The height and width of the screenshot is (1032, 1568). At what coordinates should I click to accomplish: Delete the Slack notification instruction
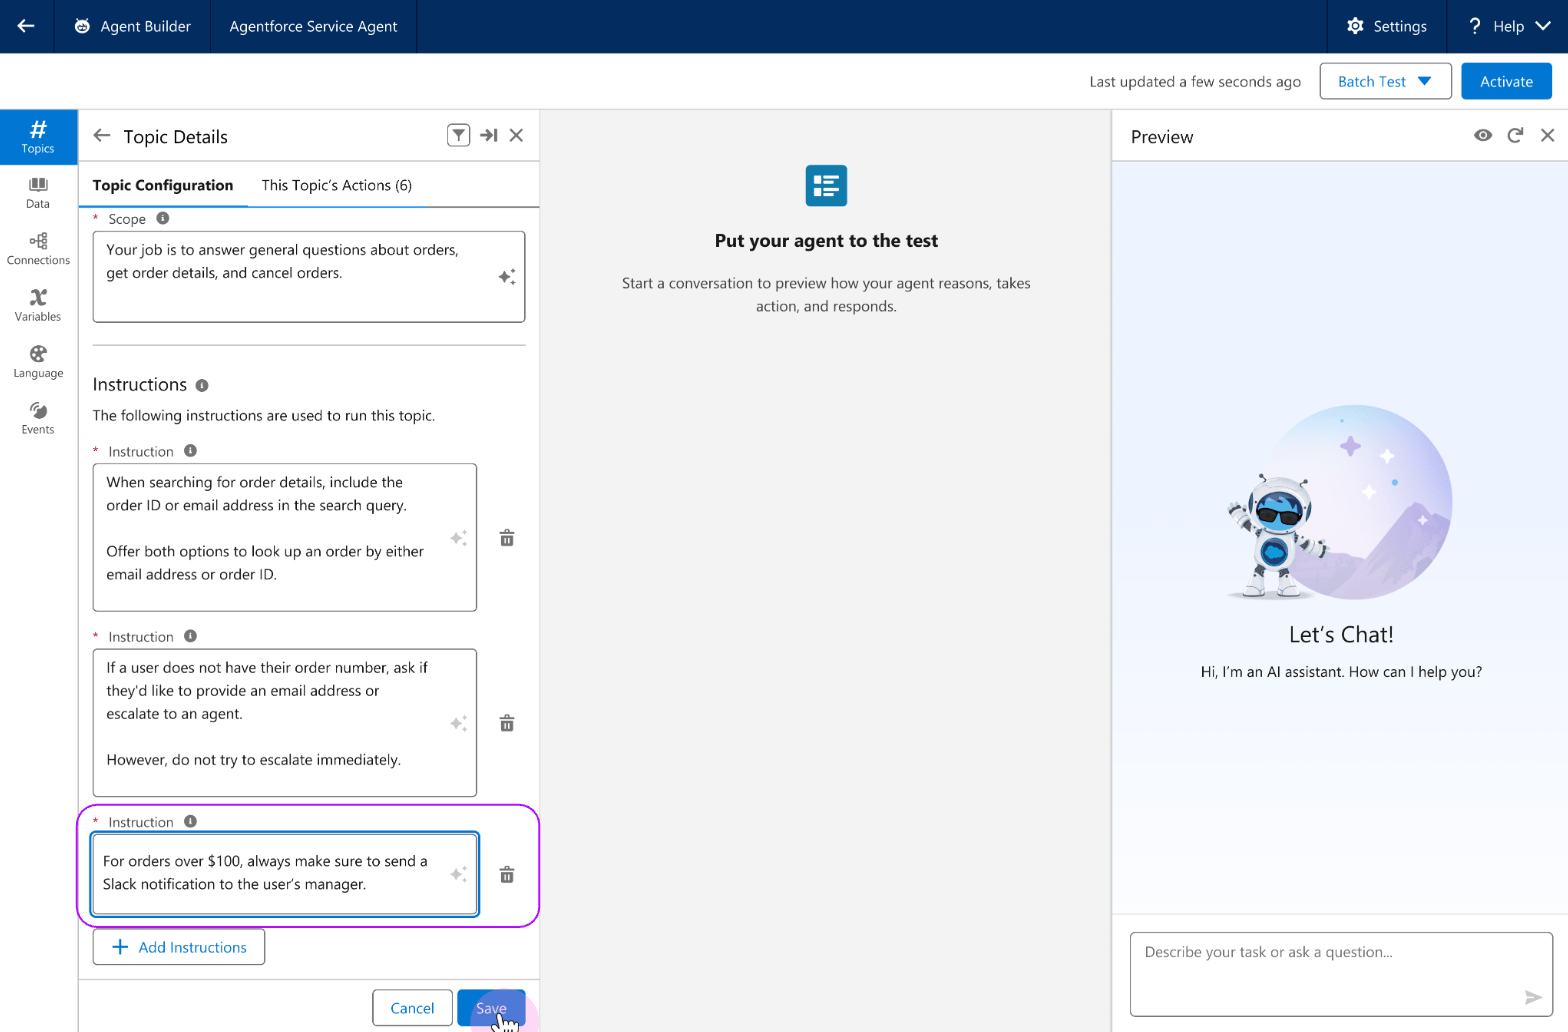pyautogui.click(x=507, y=875)
